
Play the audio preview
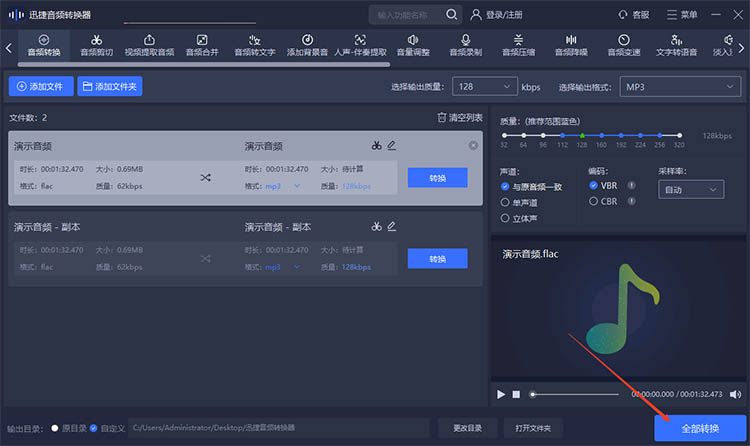click(x=500, y=394)
